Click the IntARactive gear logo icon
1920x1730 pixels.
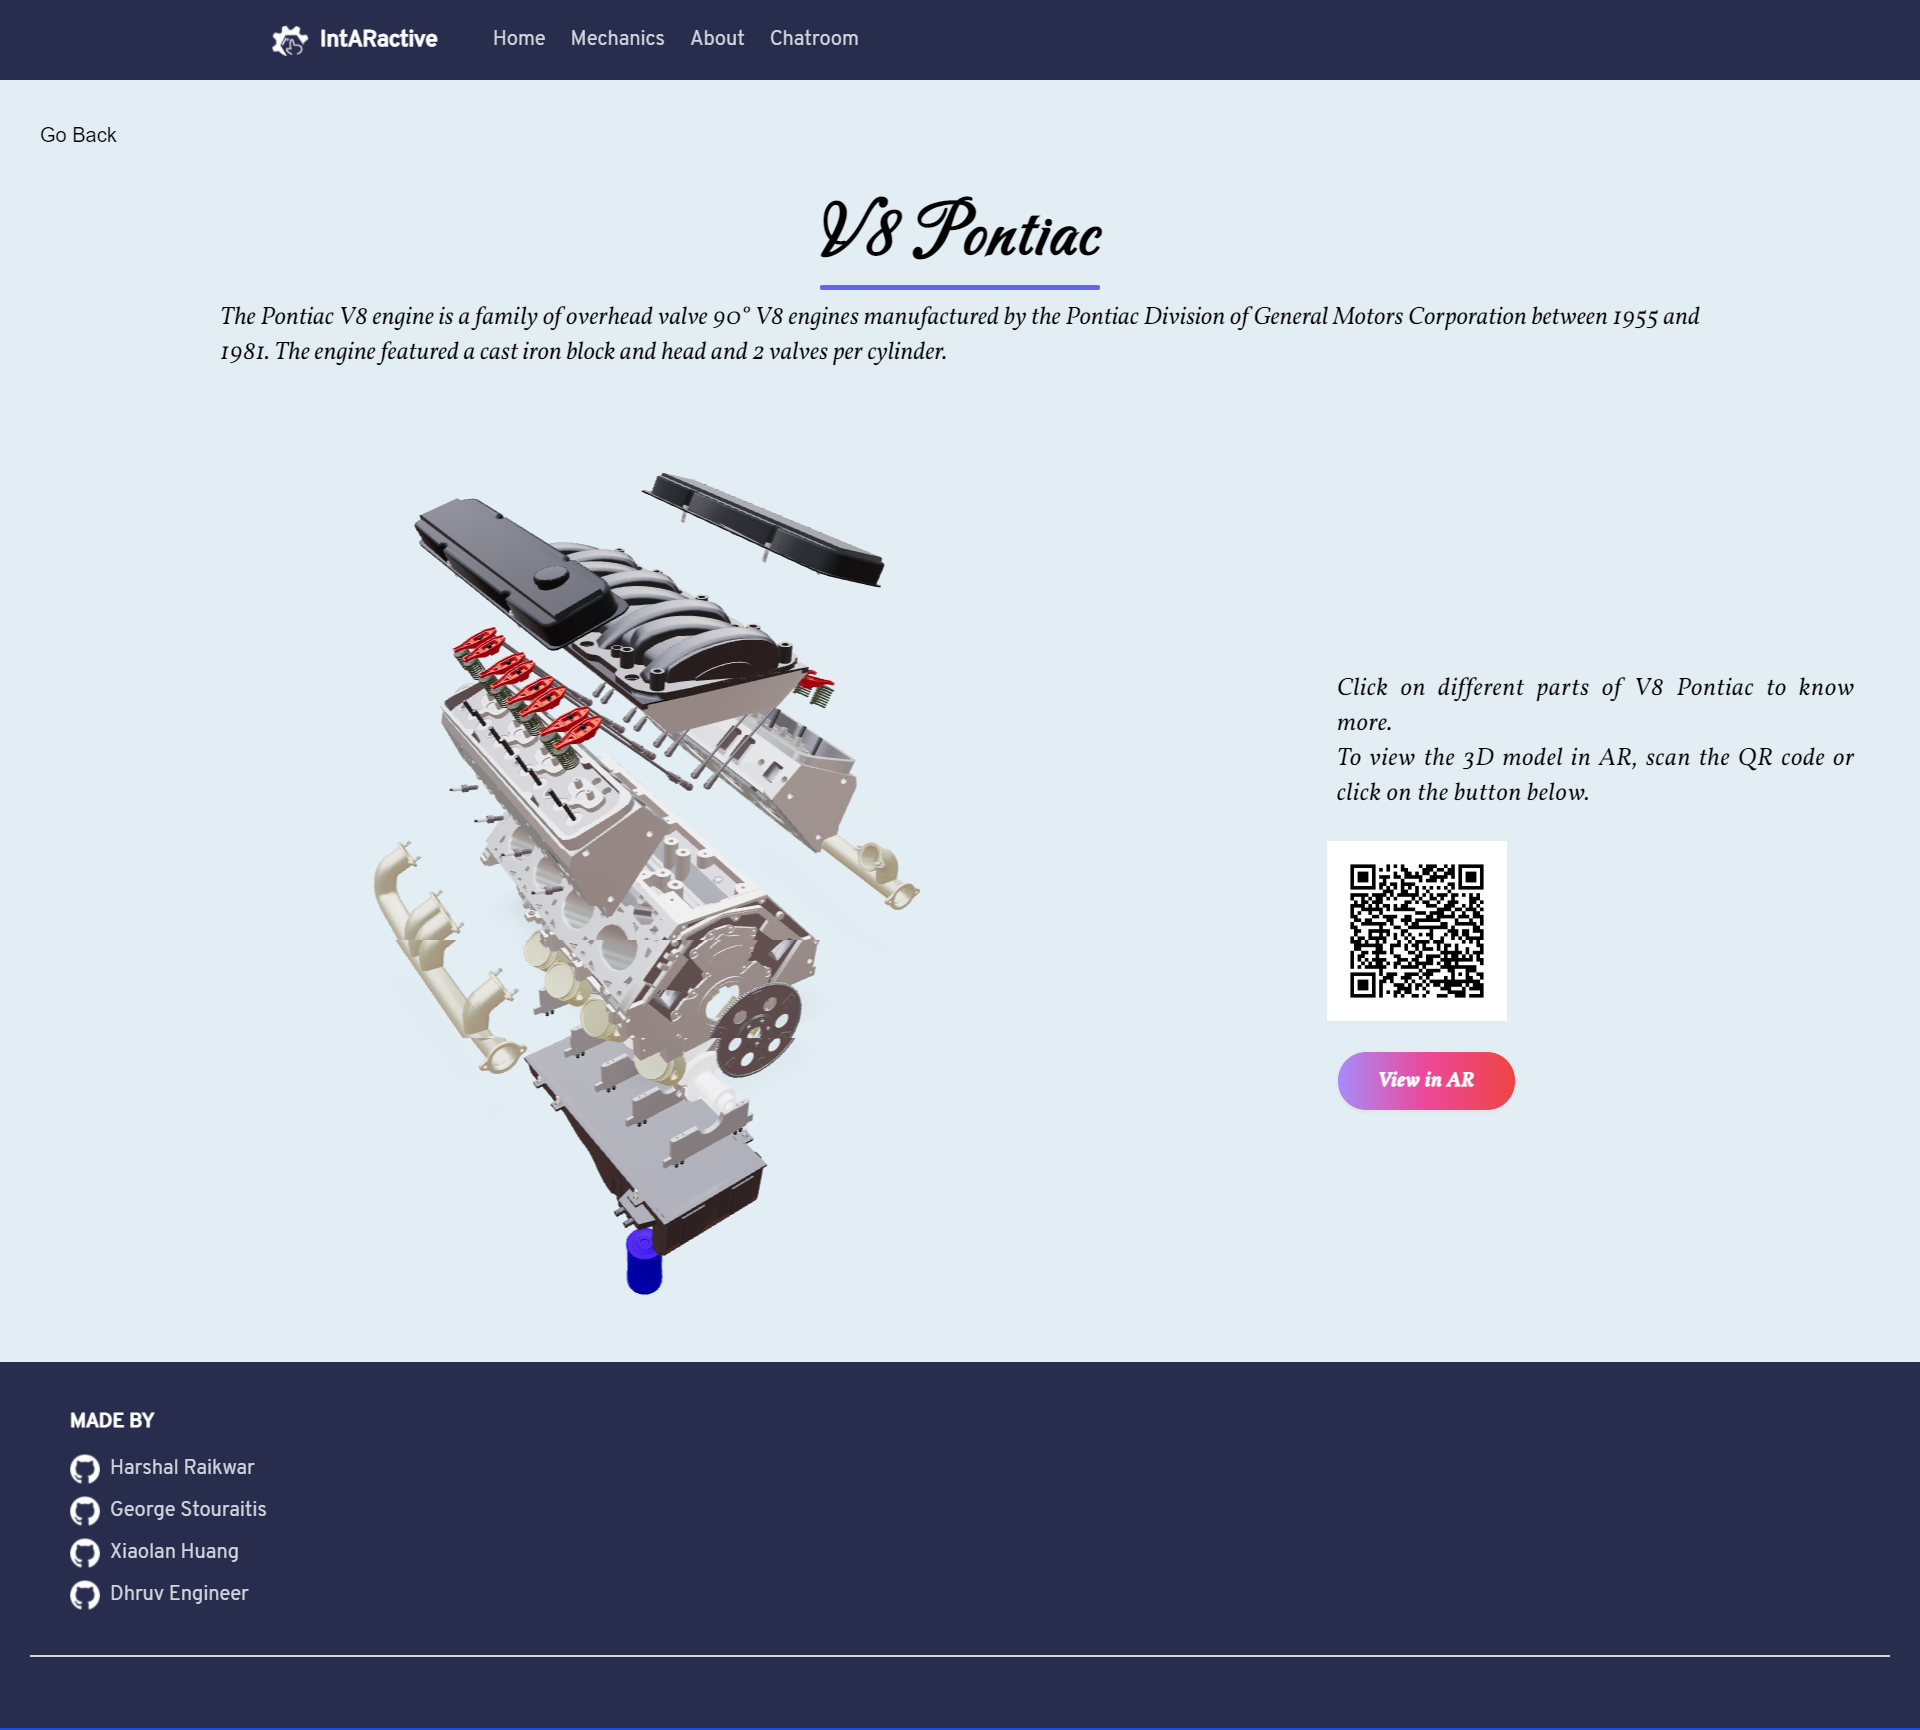pyautogui.click(x=289, y=40)
